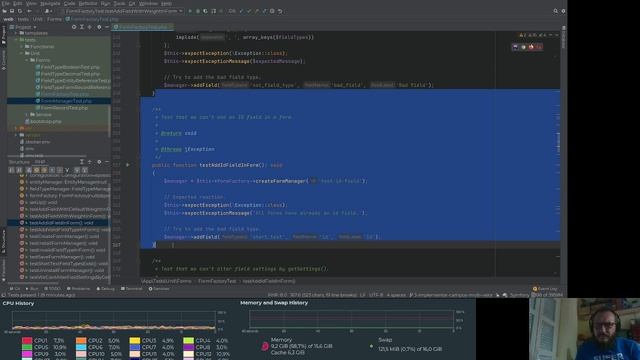The height and width of the screenshot is (360, 640).
Task: Select setUp(): void in Structure list
Action: coord(43,202)
